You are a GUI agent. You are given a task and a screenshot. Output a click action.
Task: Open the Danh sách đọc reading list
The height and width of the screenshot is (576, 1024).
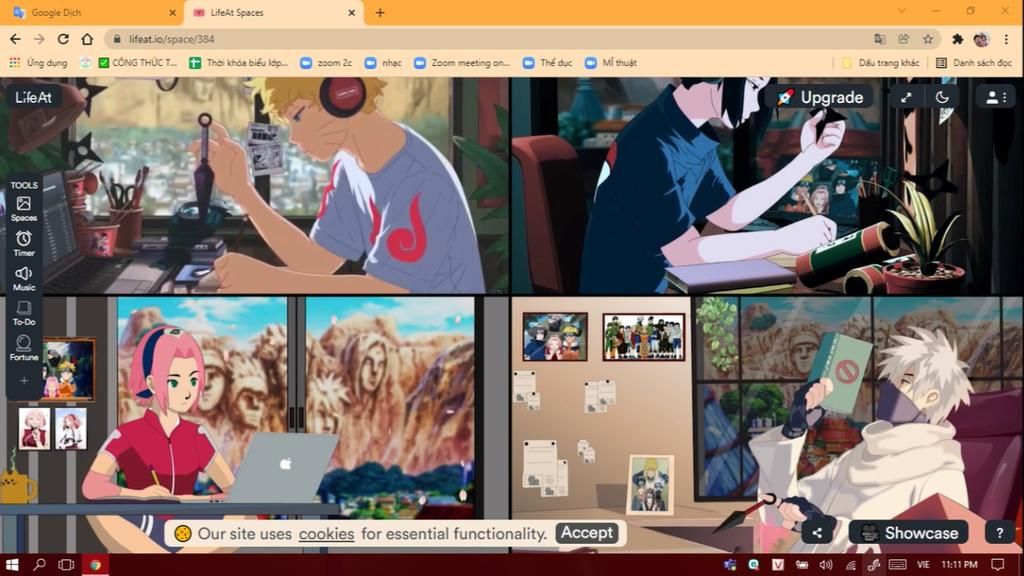974,63
